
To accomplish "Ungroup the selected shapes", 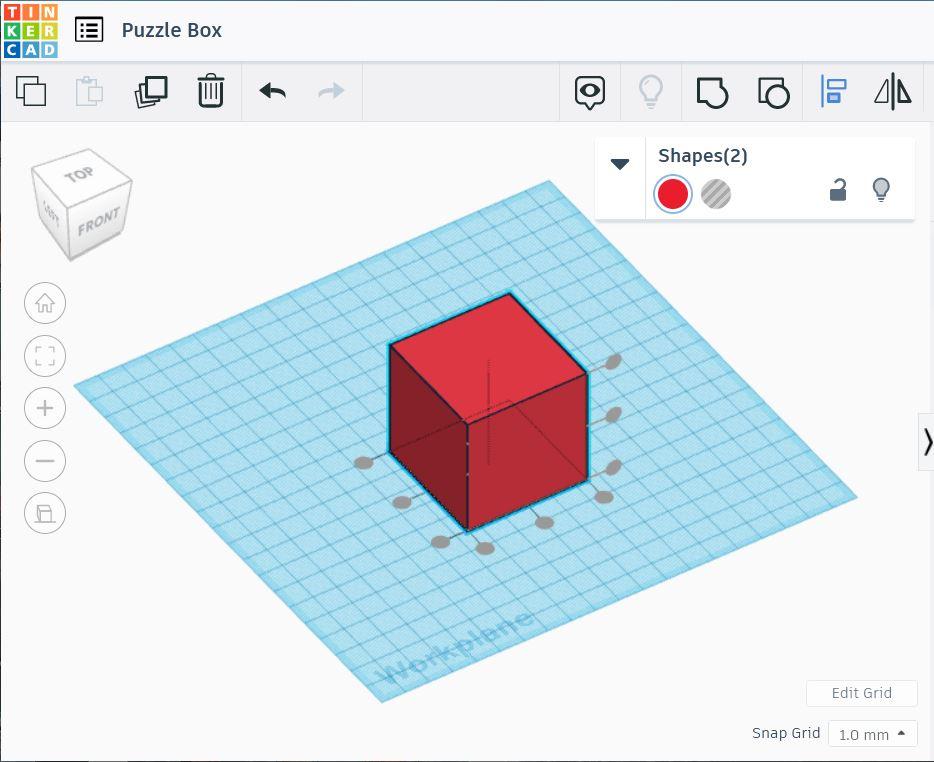I will pyautogui.click(x=773, y=92).
